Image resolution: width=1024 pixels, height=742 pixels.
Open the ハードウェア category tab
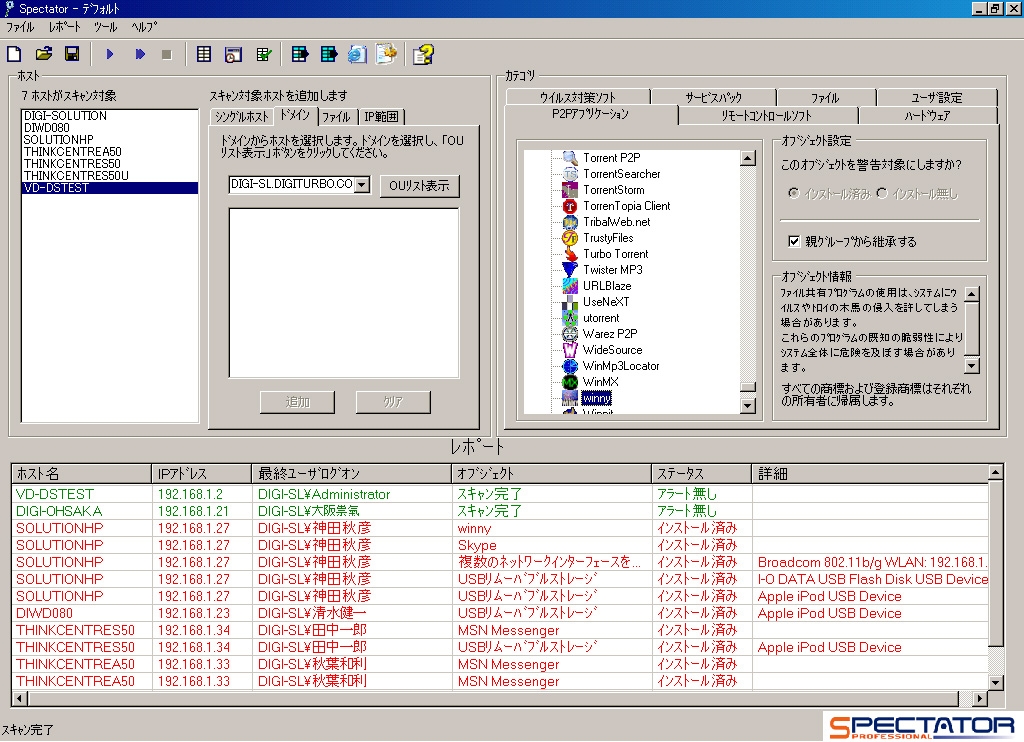point(927,116)
